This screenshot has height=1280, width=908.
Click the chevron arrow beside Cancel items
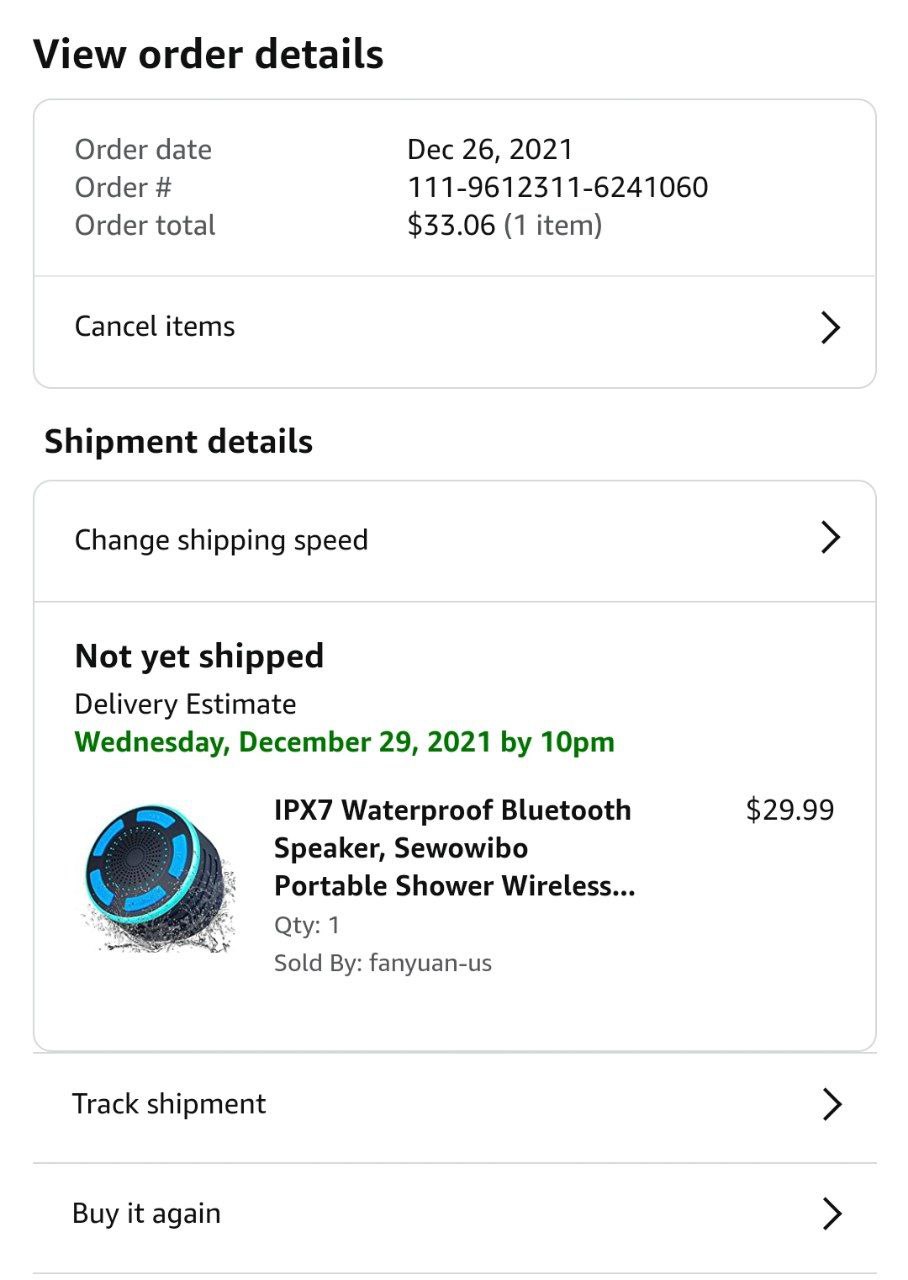[829, 327]
